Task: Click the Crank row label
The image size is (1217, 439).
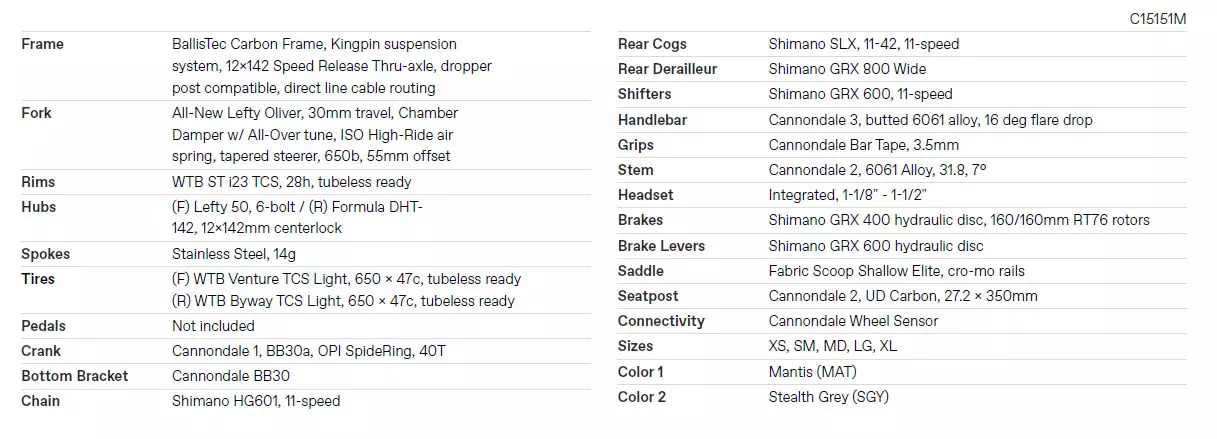Action: [41, 351]
